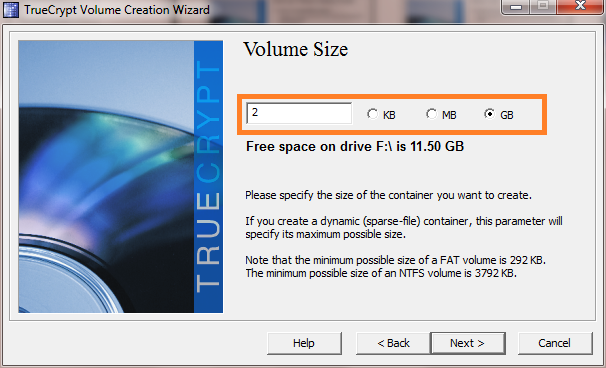Click the disabled maximize window button
The height and width of the screenshot is (368, 606).
[543, 6]
